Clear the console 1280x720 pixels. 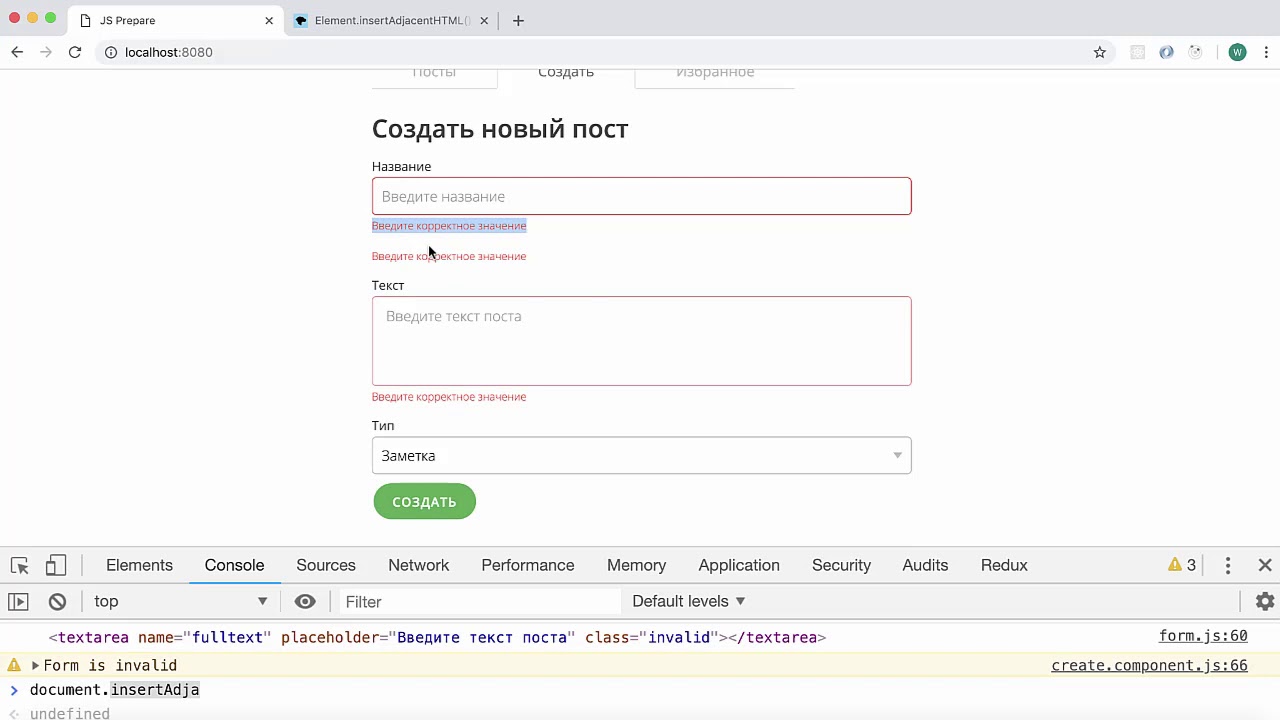tap(57, 601)
